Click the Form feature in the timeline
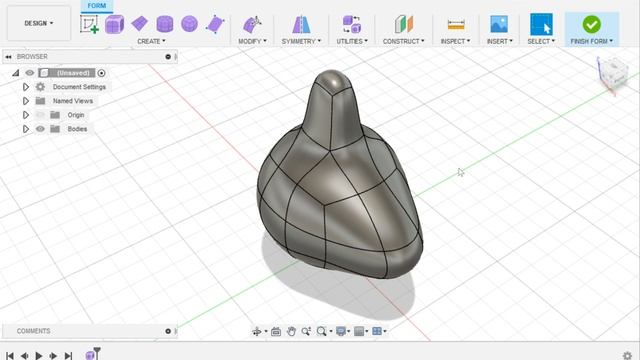640x360 pixels. [90, 356]
